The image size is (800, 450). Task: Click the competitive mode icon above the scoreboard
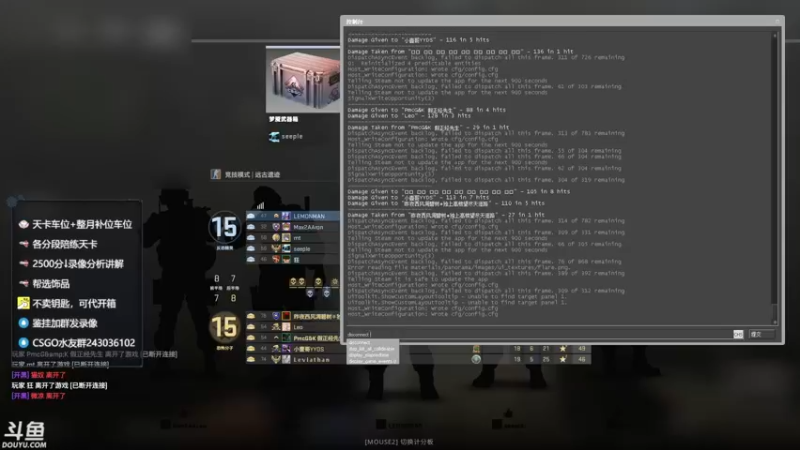(216, 174)
